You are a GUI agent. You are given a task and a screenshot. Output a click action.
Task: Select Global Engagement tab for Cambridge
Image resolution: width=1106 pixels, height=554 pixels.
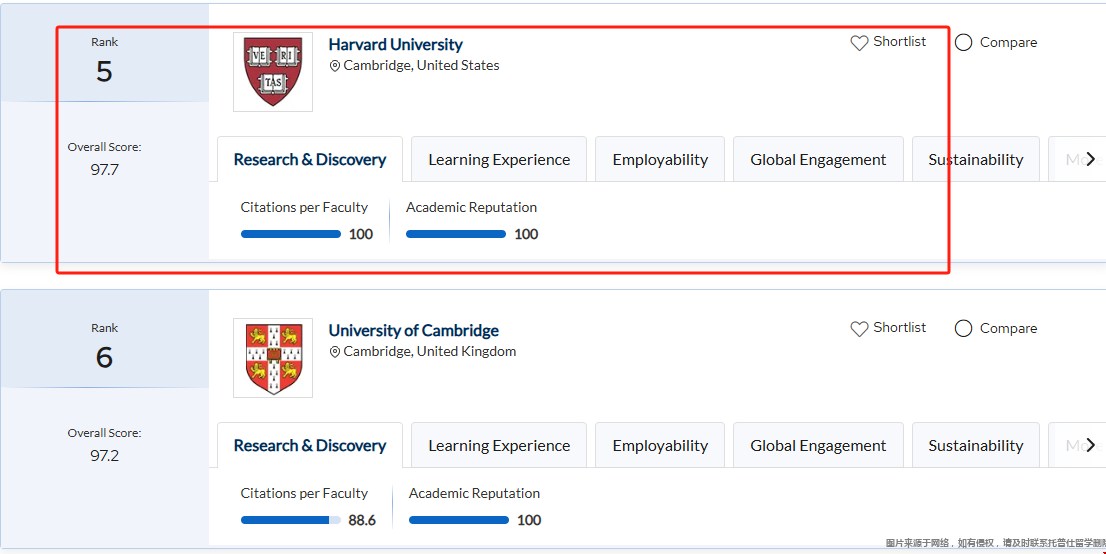818,446
